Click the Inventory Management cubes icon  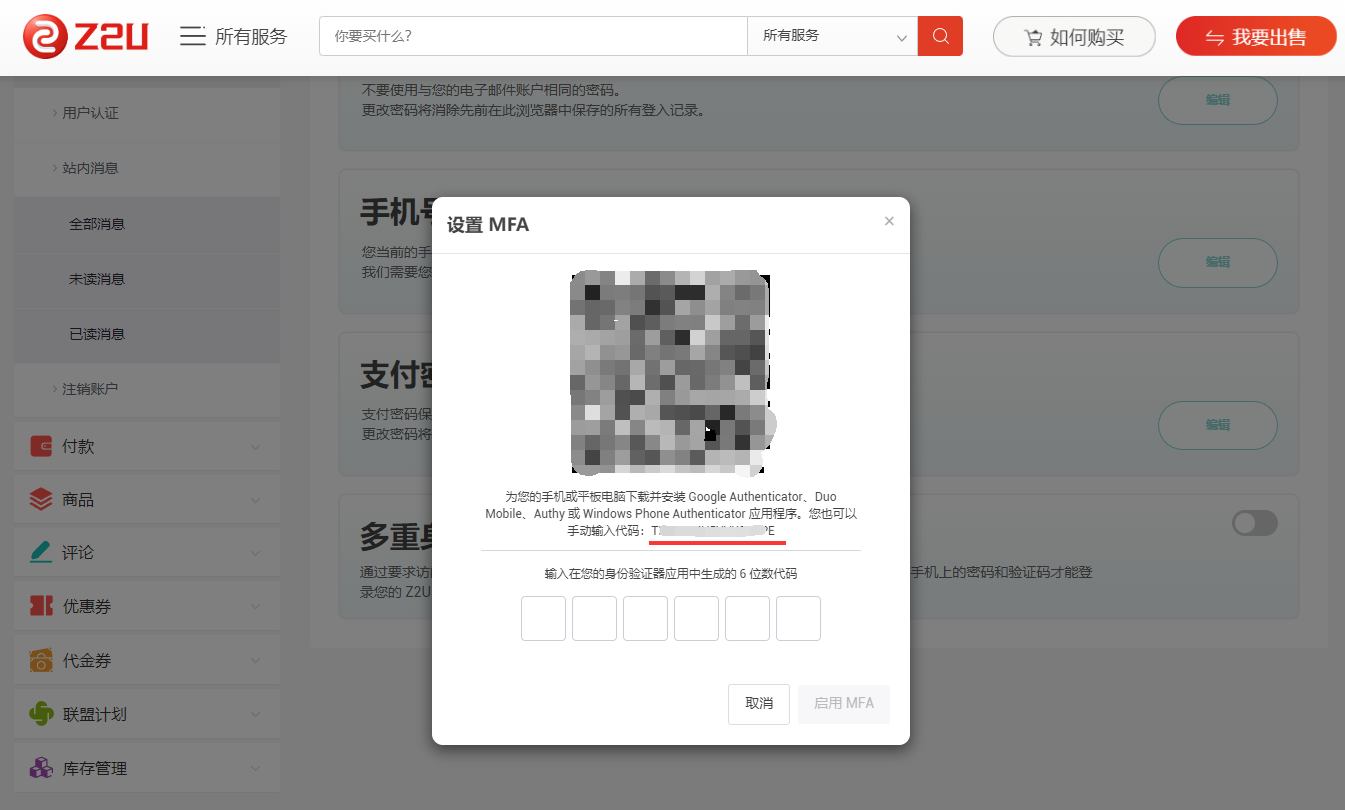tap(41, 768)
